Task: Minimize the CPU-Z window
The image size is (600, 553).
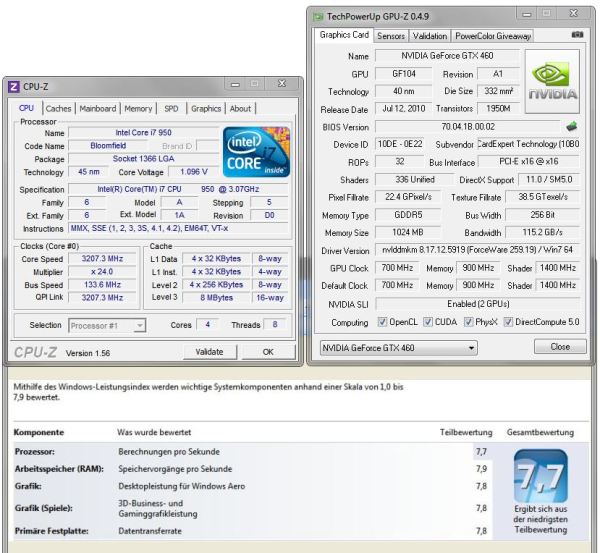Action: point(235,86)
